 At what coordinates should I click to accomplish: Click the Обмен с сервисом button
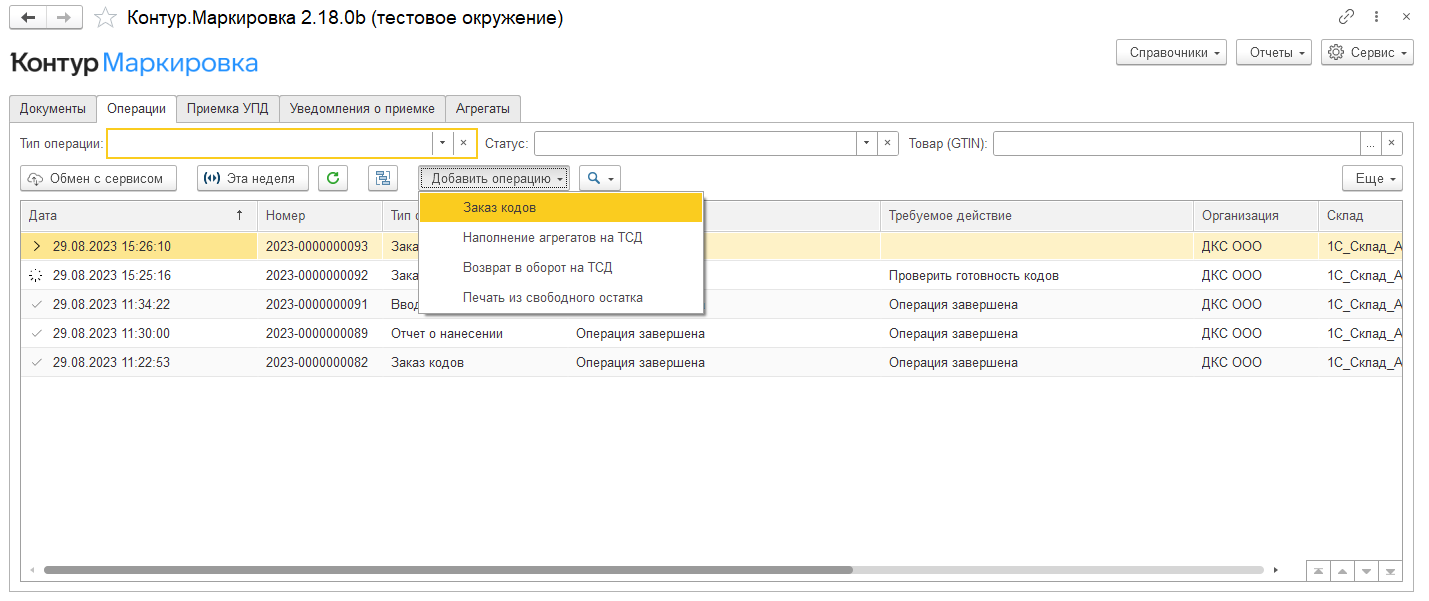pos(98,178)
